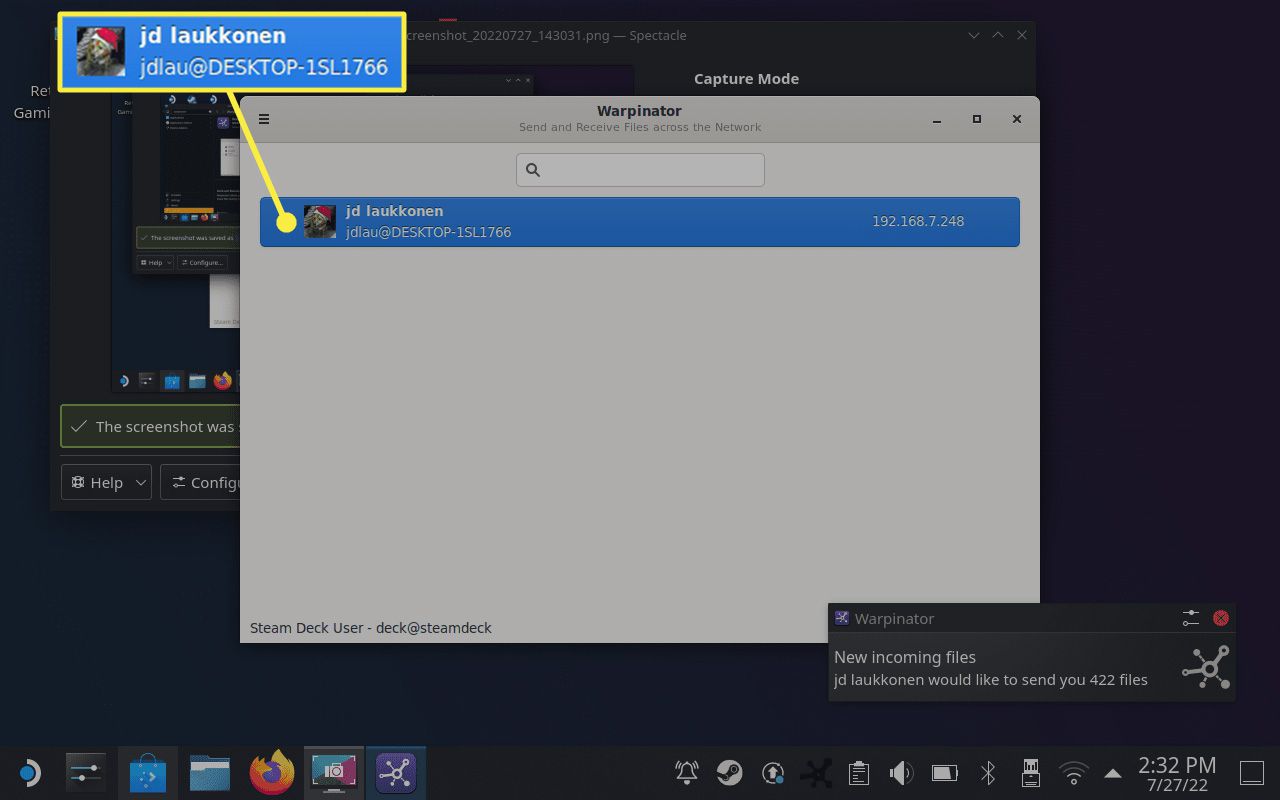1280x800 pixels.
Task: Open the New incoming files notification
Action: [1031, 652]
